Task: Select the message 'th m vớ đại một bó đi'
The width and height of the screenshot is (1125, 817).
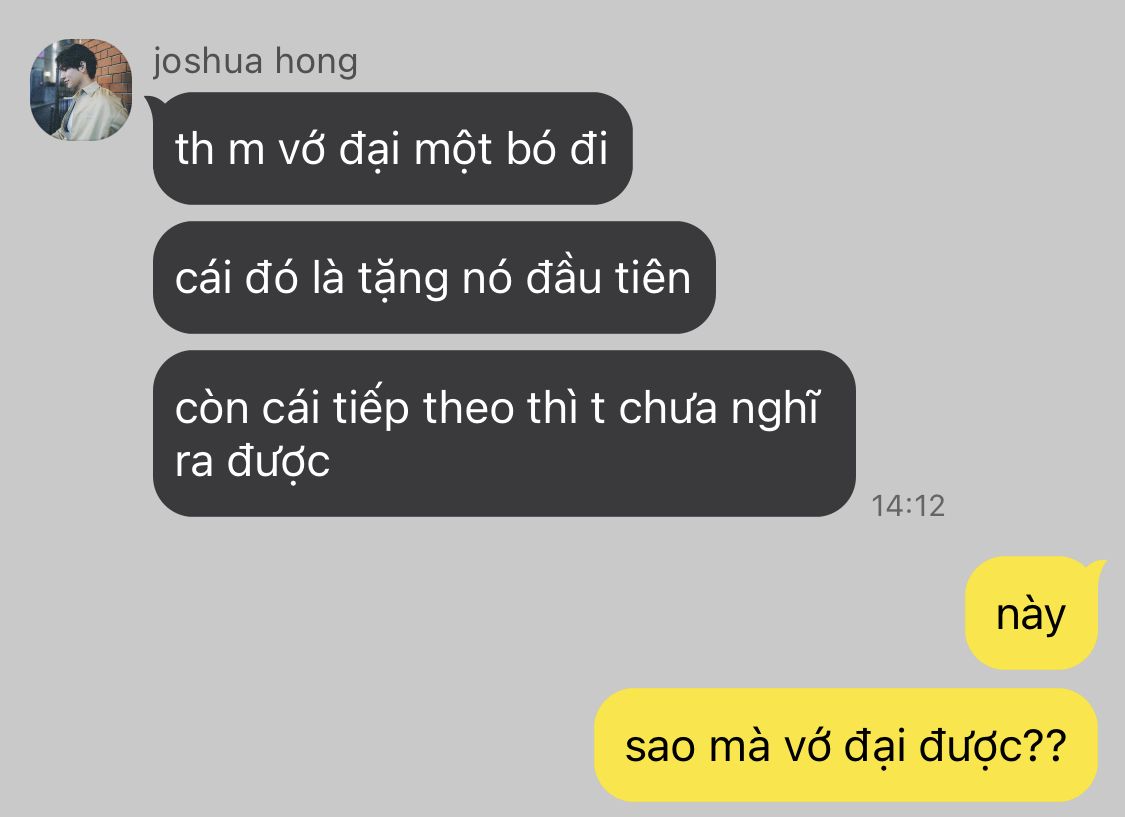Action: click(392, 148)
